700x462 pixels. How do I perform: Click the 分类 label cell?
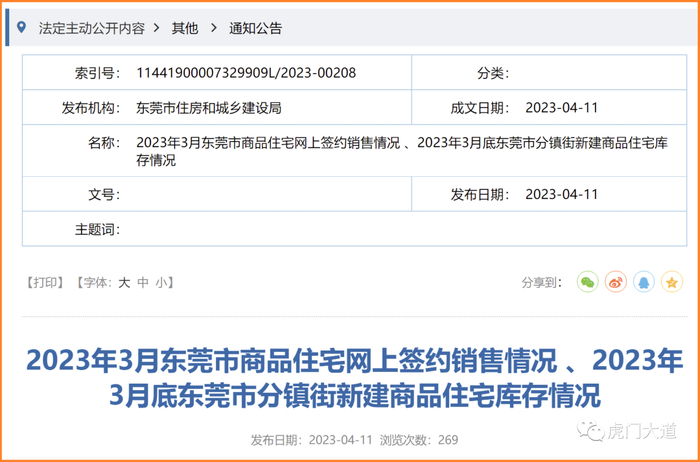(x=493, y=73)
